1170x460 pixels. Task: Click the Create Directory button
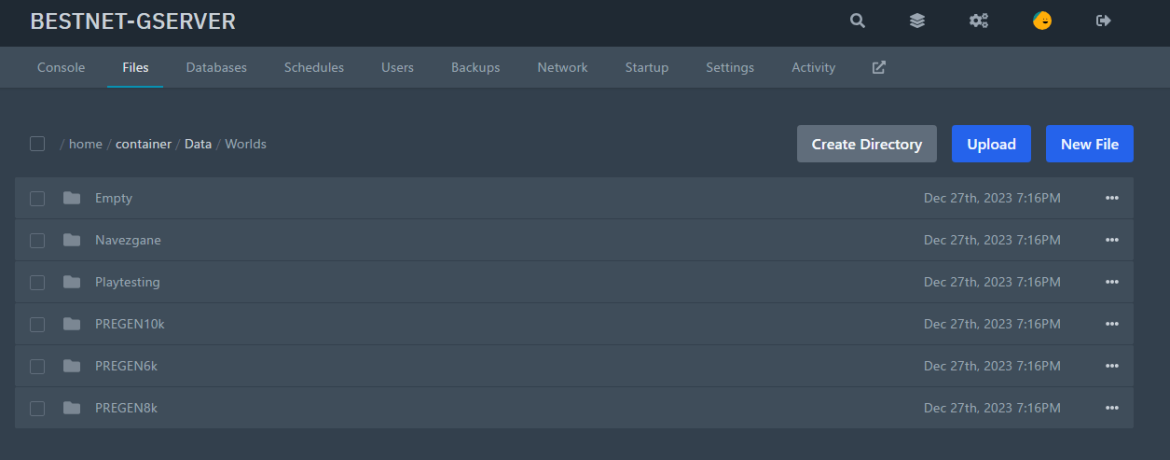click(x=866, y=144)
